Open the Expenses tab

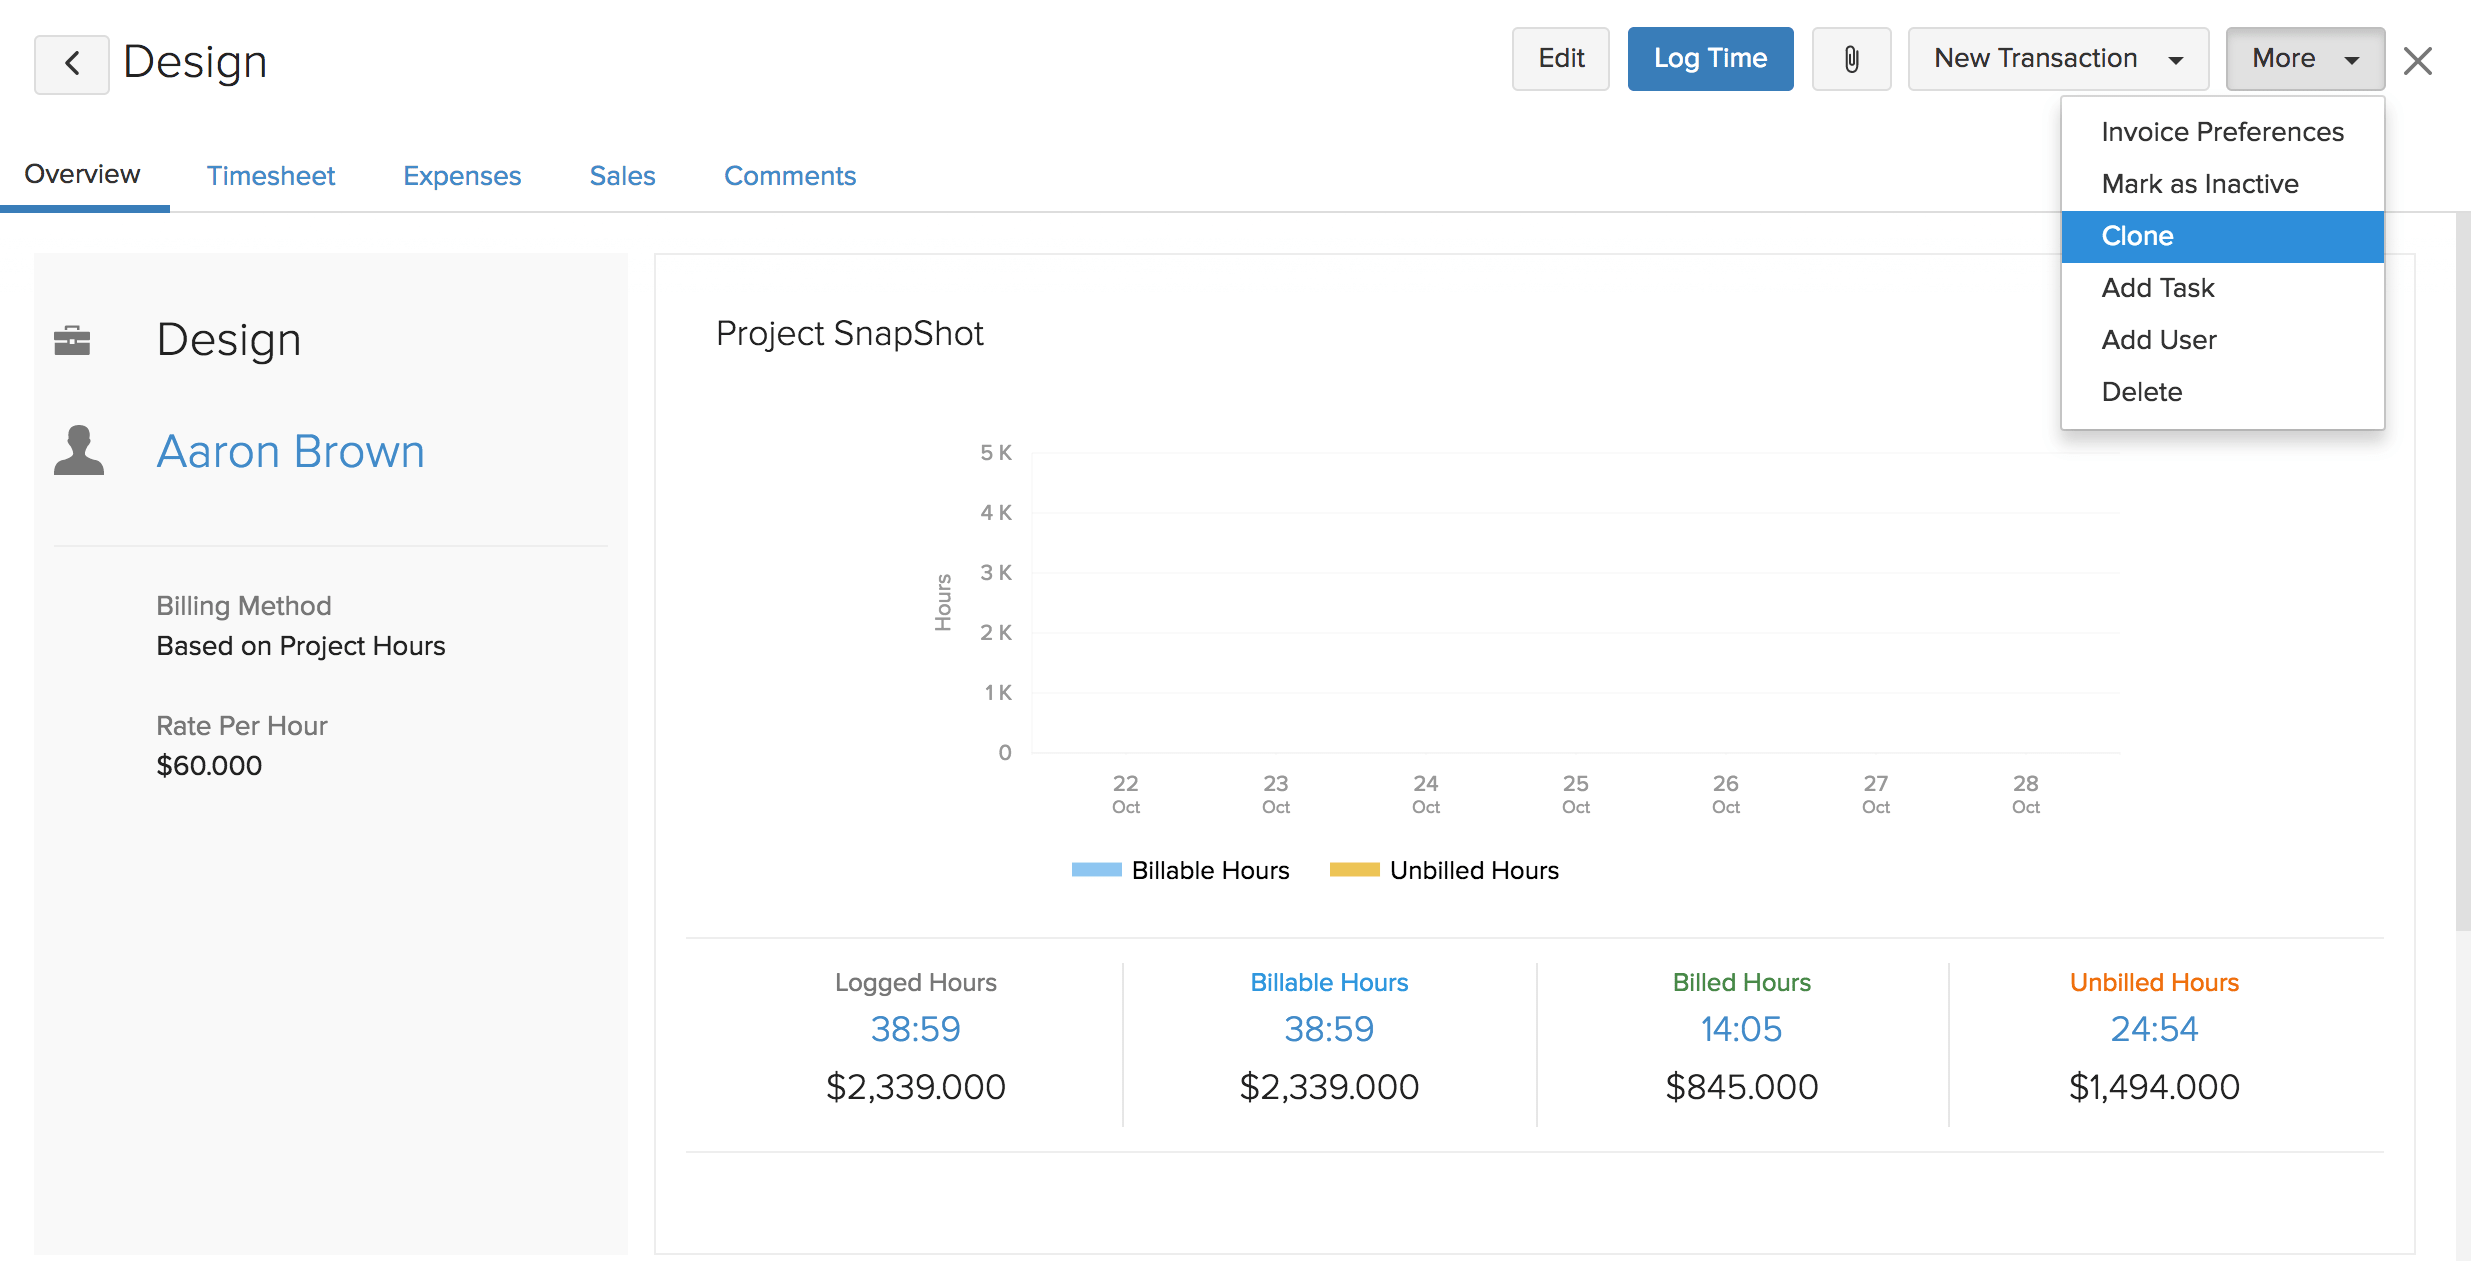(x=461, y=176)
